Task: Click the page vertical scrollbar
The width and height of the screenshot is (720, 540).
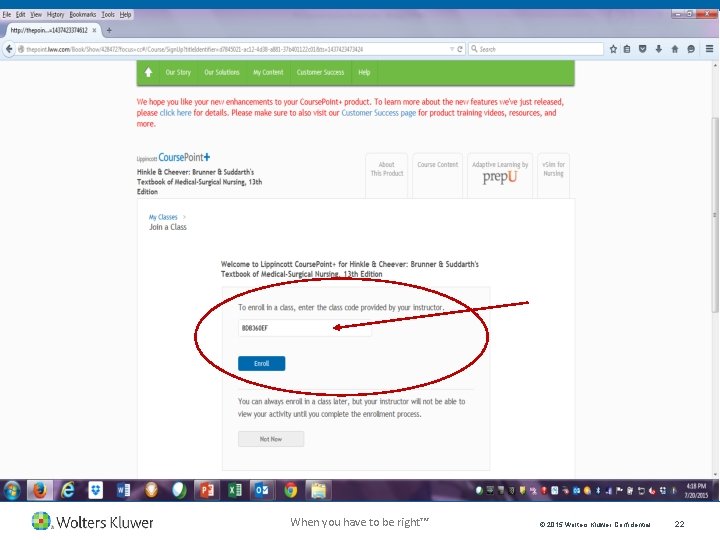Action: pyautogui.click(x=715, y=216)
